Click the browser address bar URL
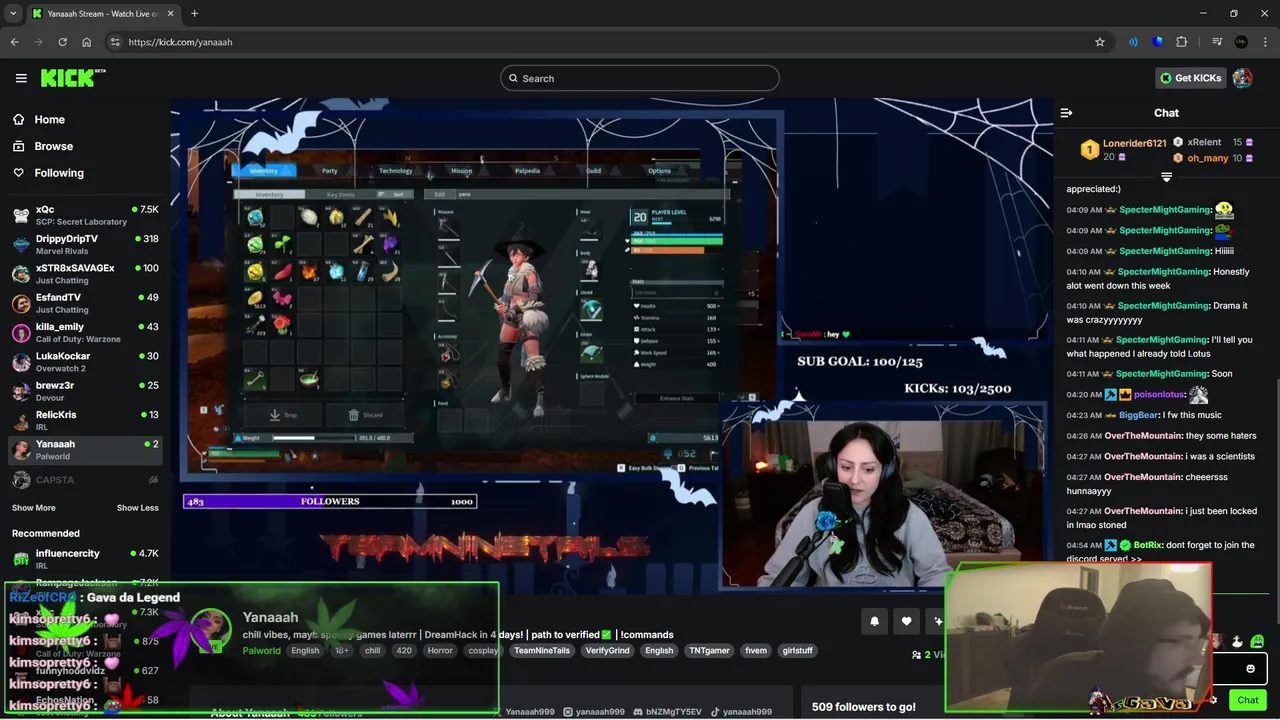The width and height of the screenshot is (1280, 720). [x=180, y=42]
